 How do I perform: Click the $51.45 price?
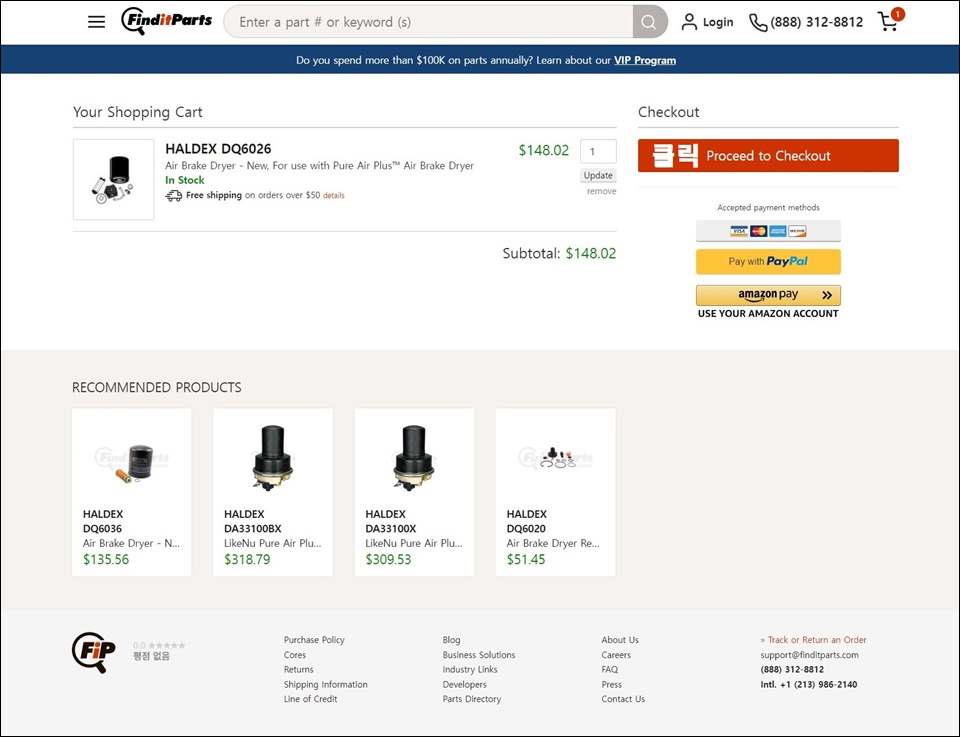click(526, 559)
